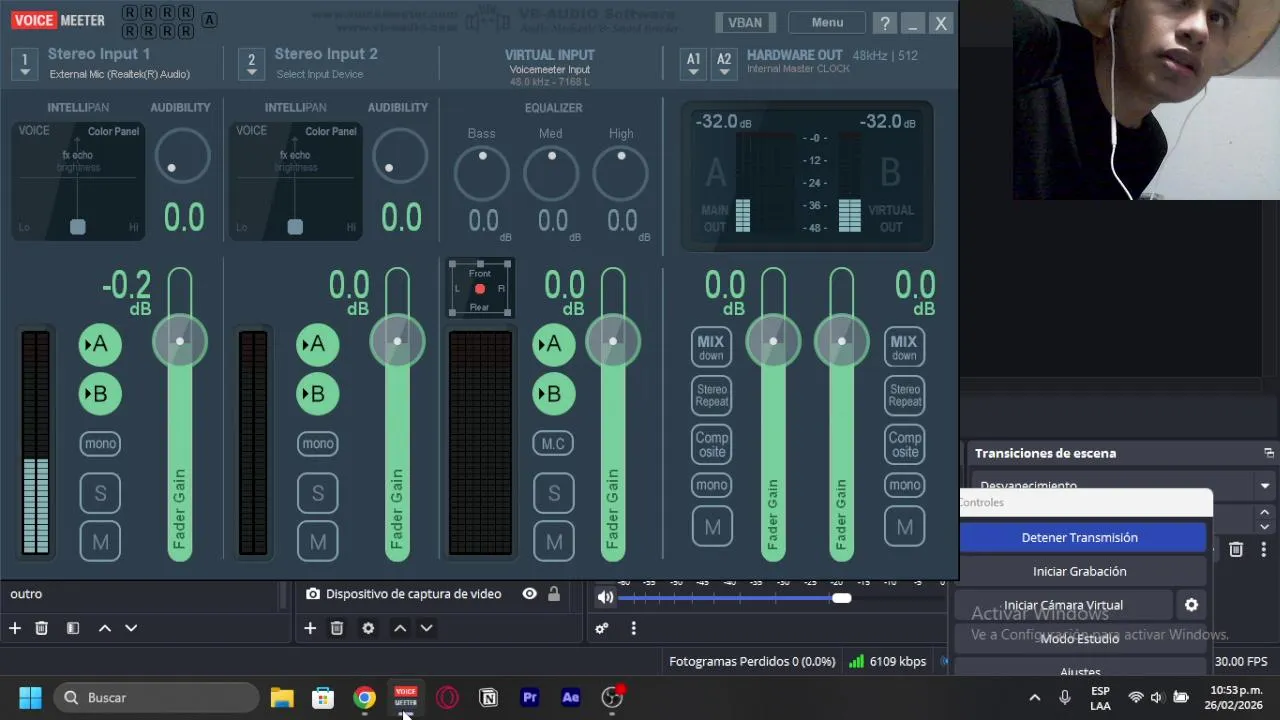Toggle Composite on bus B
1280x720 pixels.
pos(904,444)
